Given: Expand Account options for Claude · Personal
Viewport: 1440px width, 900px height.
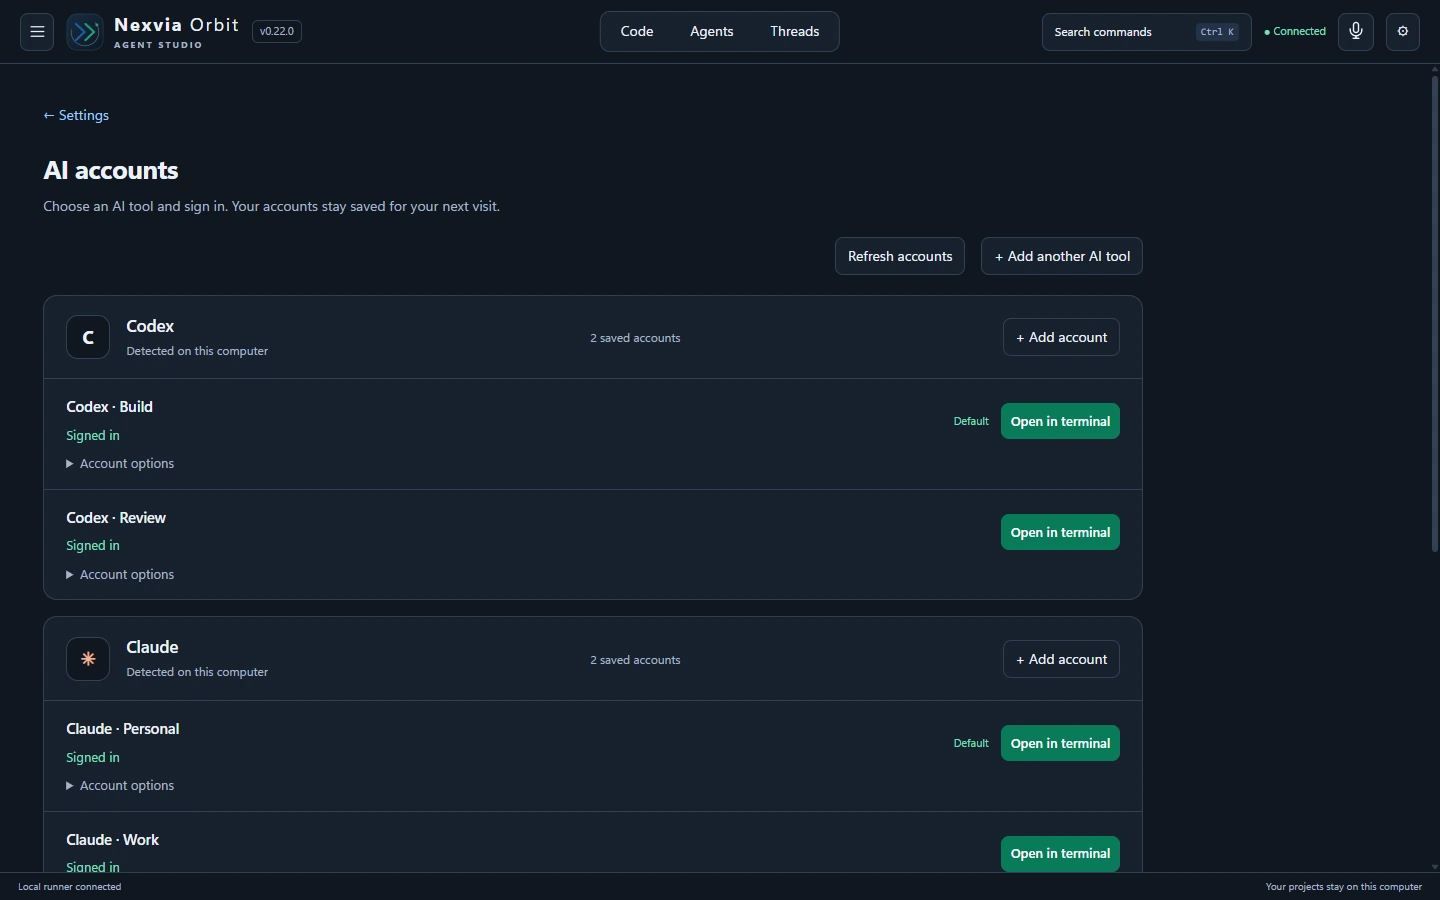Looking at the screenshot, I should tap(120, 785).
